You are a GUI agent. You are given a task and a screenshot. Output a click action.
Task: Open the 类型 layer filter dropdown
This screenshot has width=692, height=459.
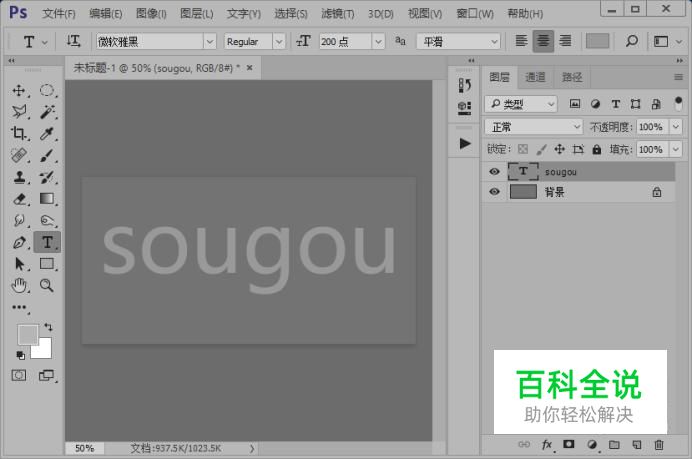click(x=521, y=104)
